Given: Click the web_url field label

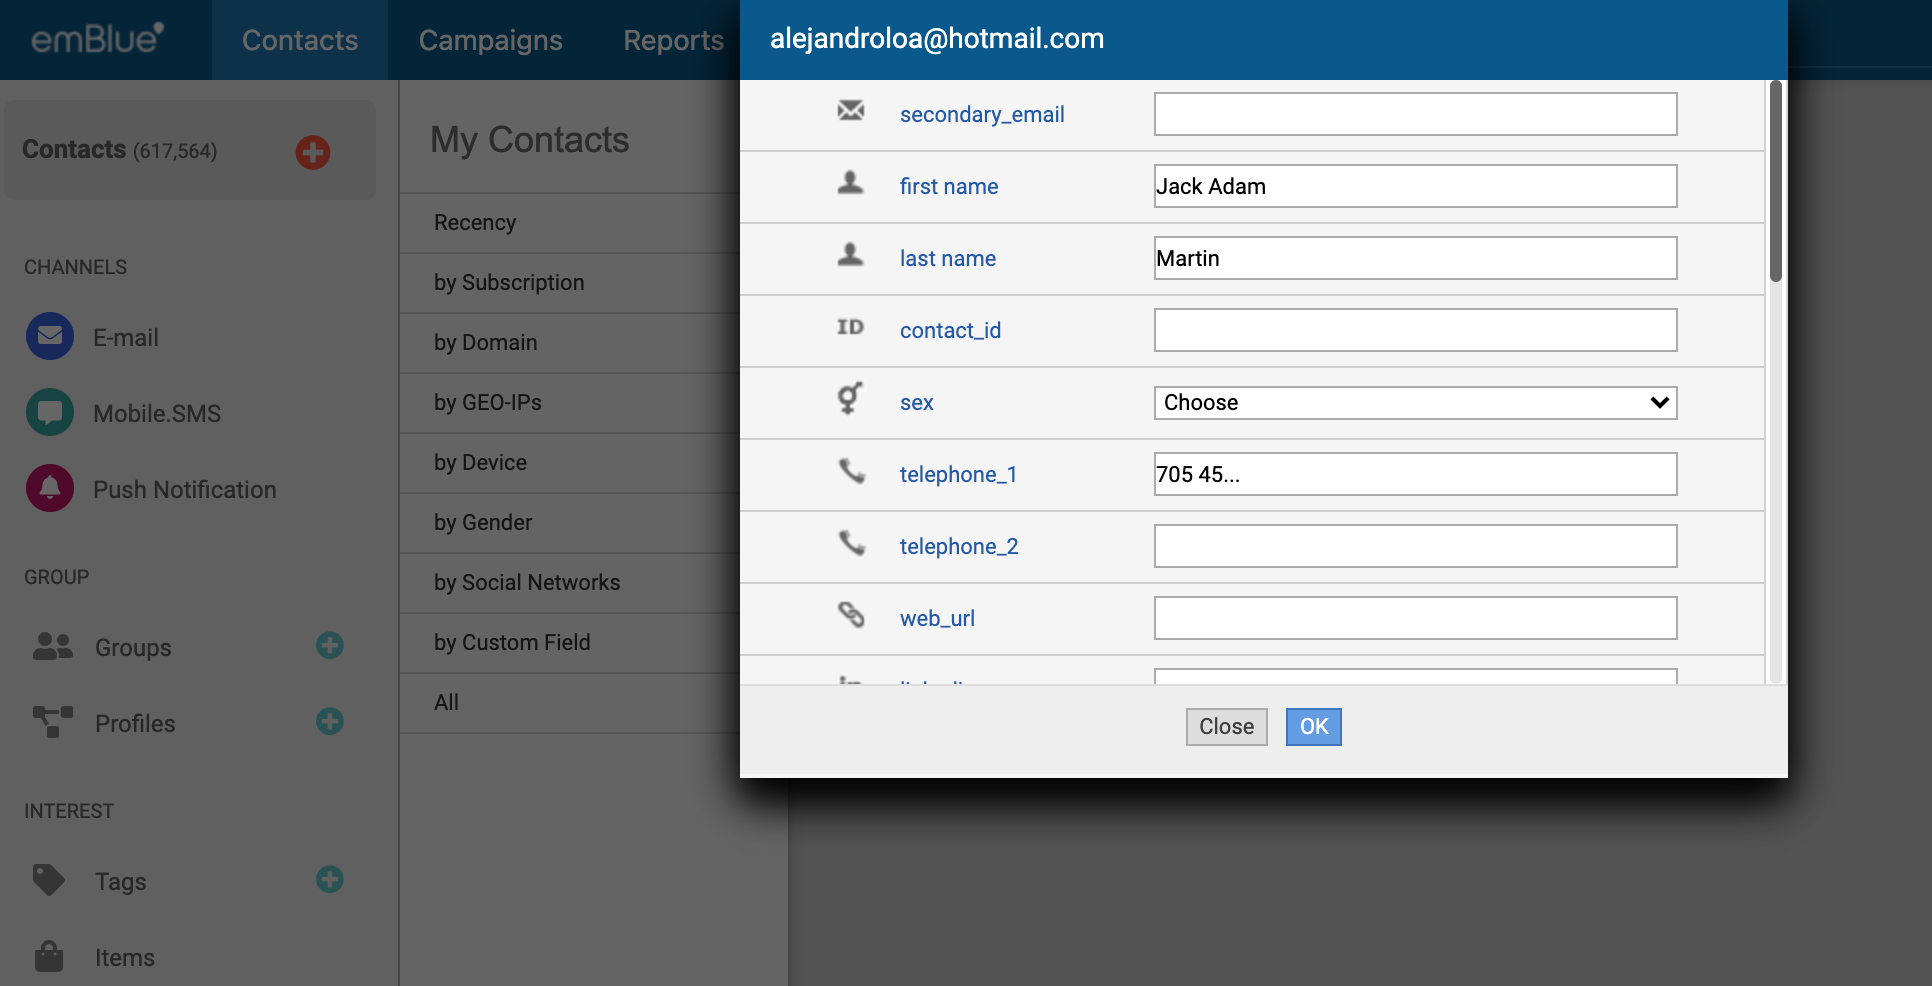Looking at the screenshot, I should pos(937,619).
